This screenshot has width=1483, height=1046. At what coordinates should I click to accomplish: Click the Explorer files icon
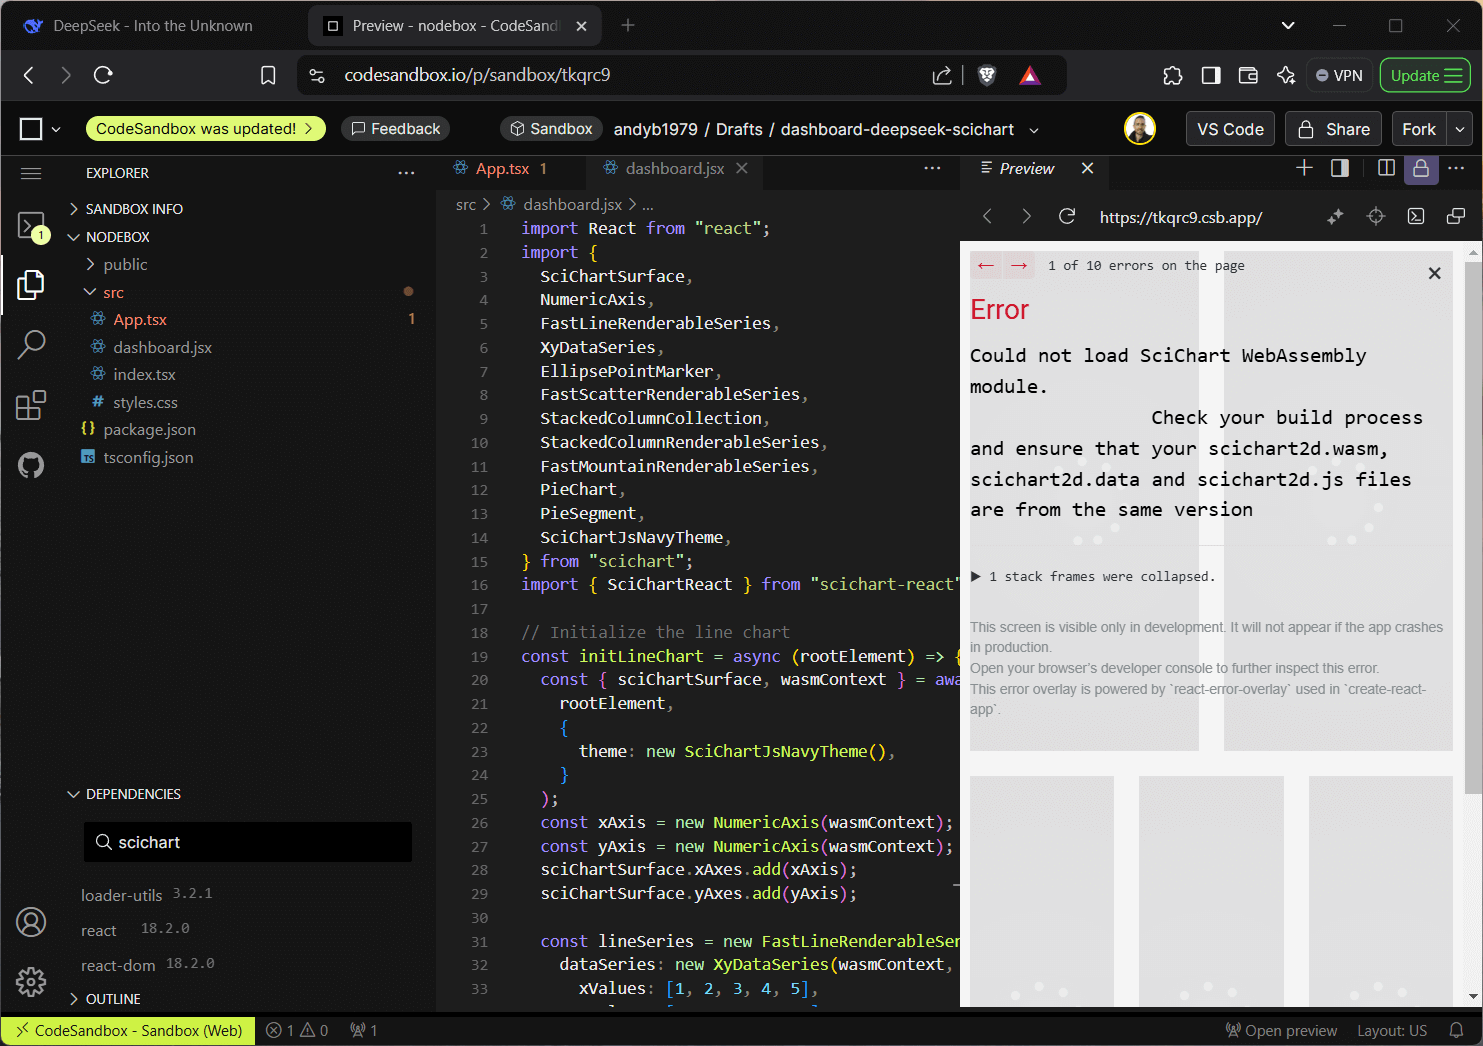(x=31, y=285)
